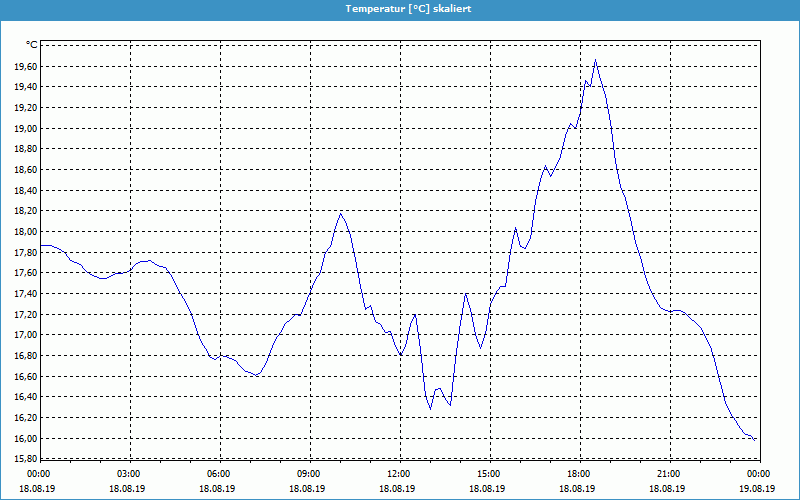Click the 17,00 y-axis value
The image size is (800, 500).
click(x=24, y=335)
